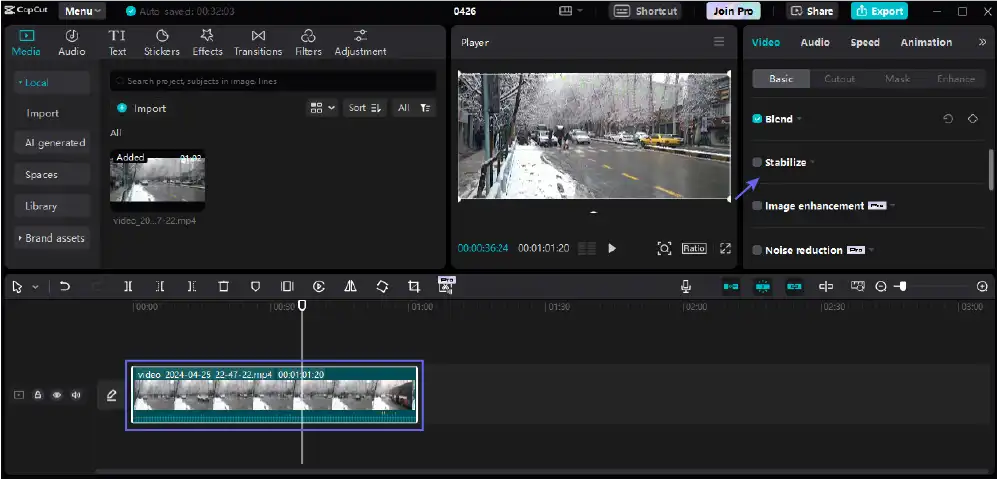Switch to the Speed tab
This screenshot has height=480, width=998.
[x=865, y=42]
